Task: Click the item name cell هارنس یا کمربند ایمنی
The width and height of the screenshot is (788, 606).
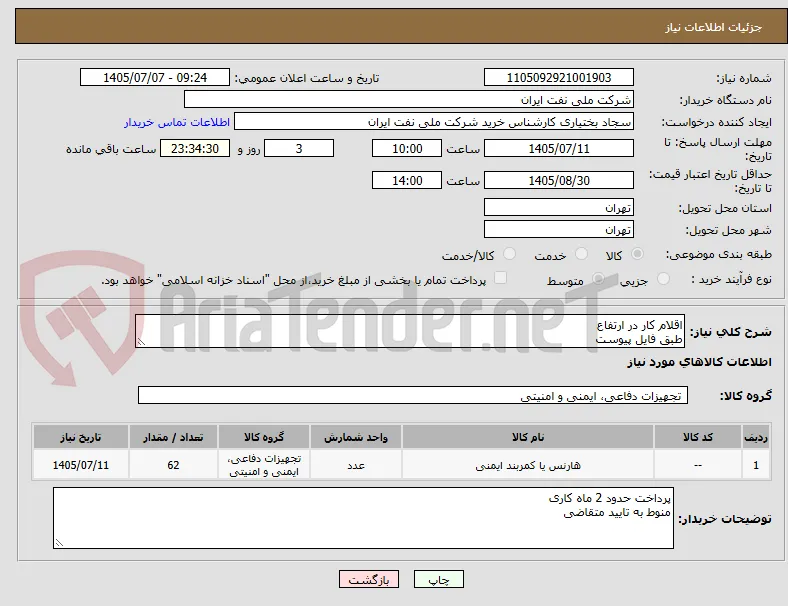Action: (528, 465)
